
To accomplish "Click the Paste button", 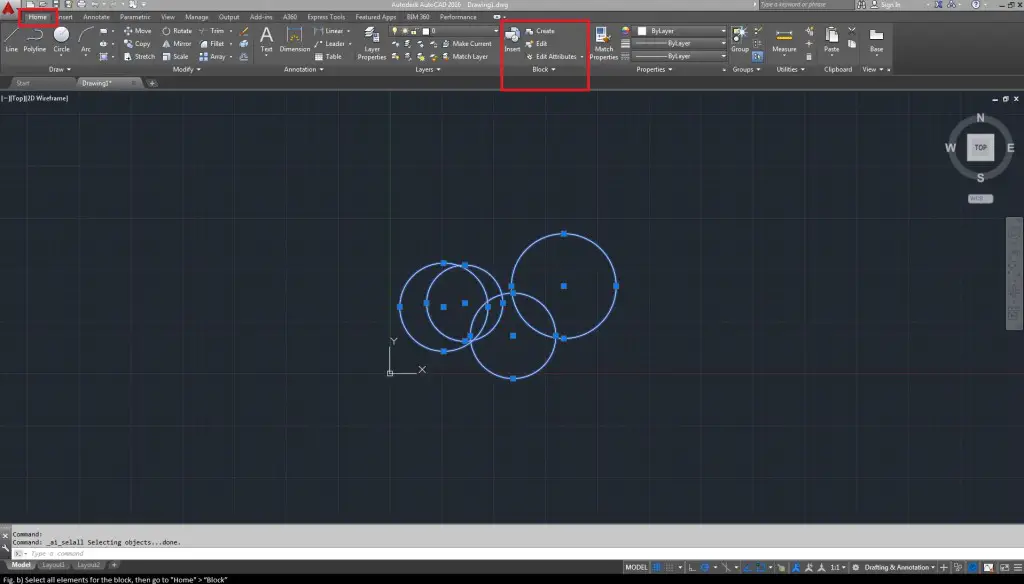I will tap(831, 39).
